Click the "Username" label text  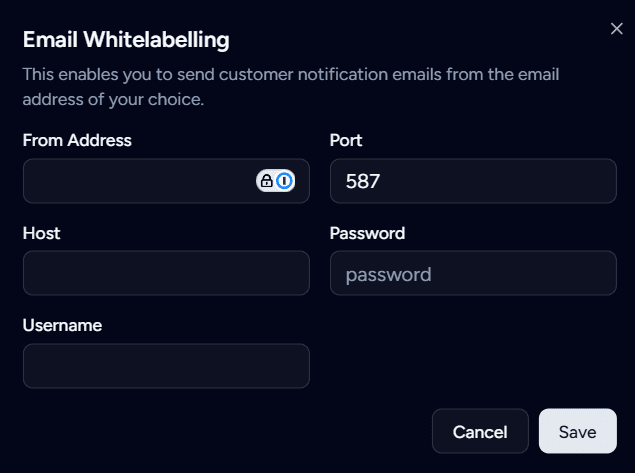click(62, 325)
